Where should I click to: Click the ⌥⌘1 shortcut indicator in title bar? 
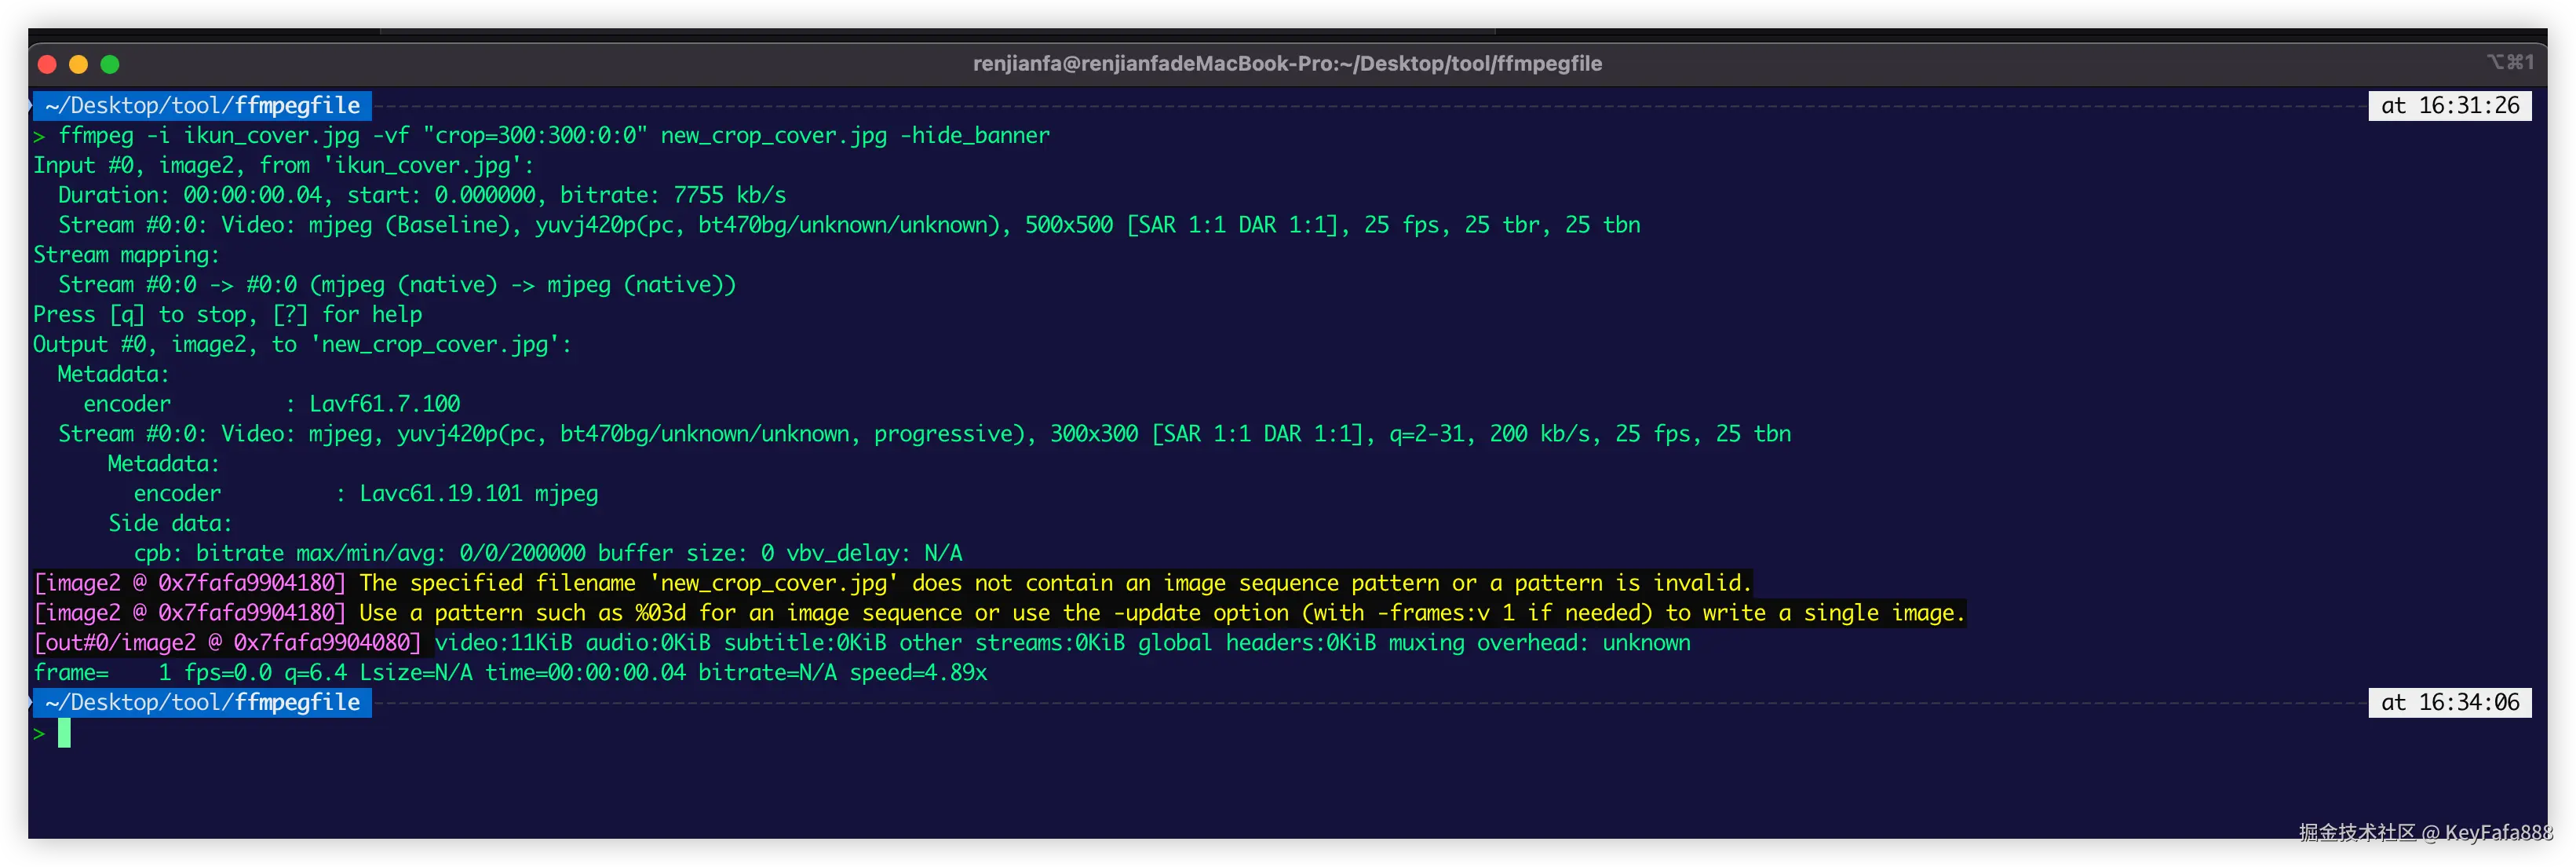[x=2510, y=62]
